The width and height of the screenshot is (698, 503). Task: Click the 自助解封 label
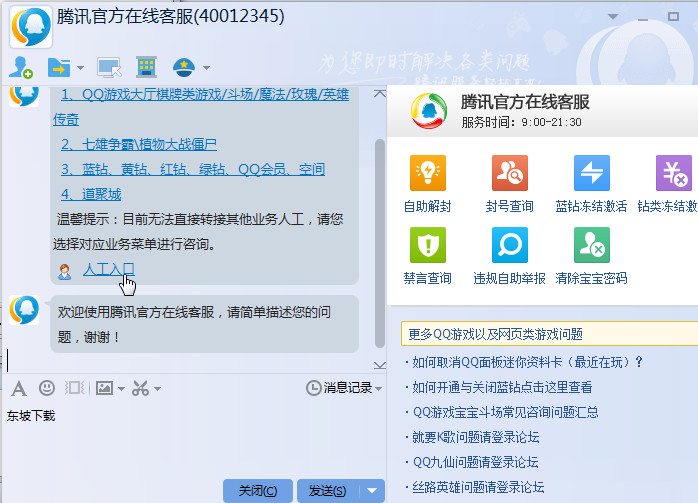(x=427, y=206)
